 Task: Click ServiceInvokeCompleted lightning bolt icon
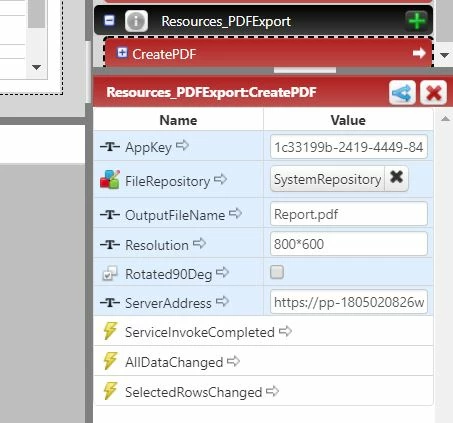(110, 331)
